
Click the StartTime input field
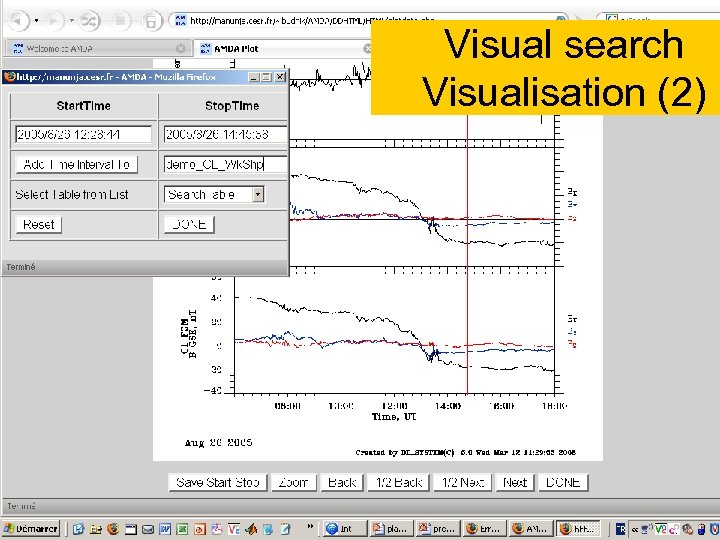83,134
